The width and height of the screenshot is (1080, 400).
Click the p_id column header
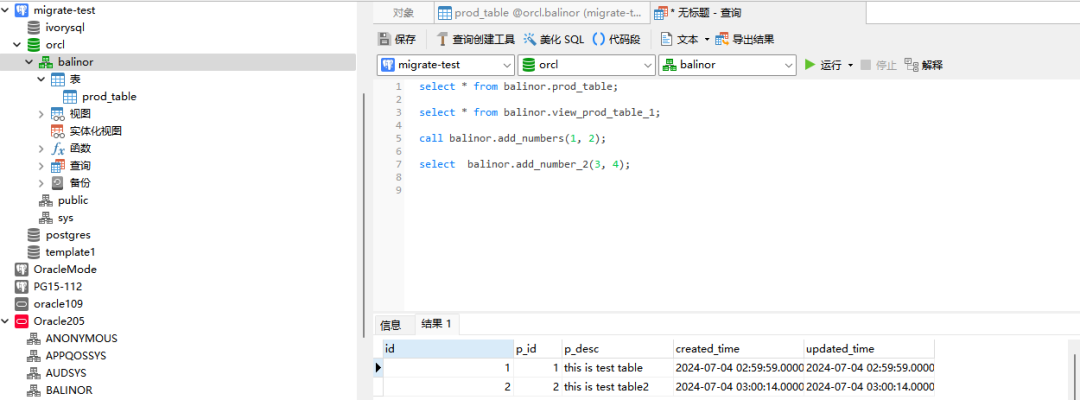538,348
